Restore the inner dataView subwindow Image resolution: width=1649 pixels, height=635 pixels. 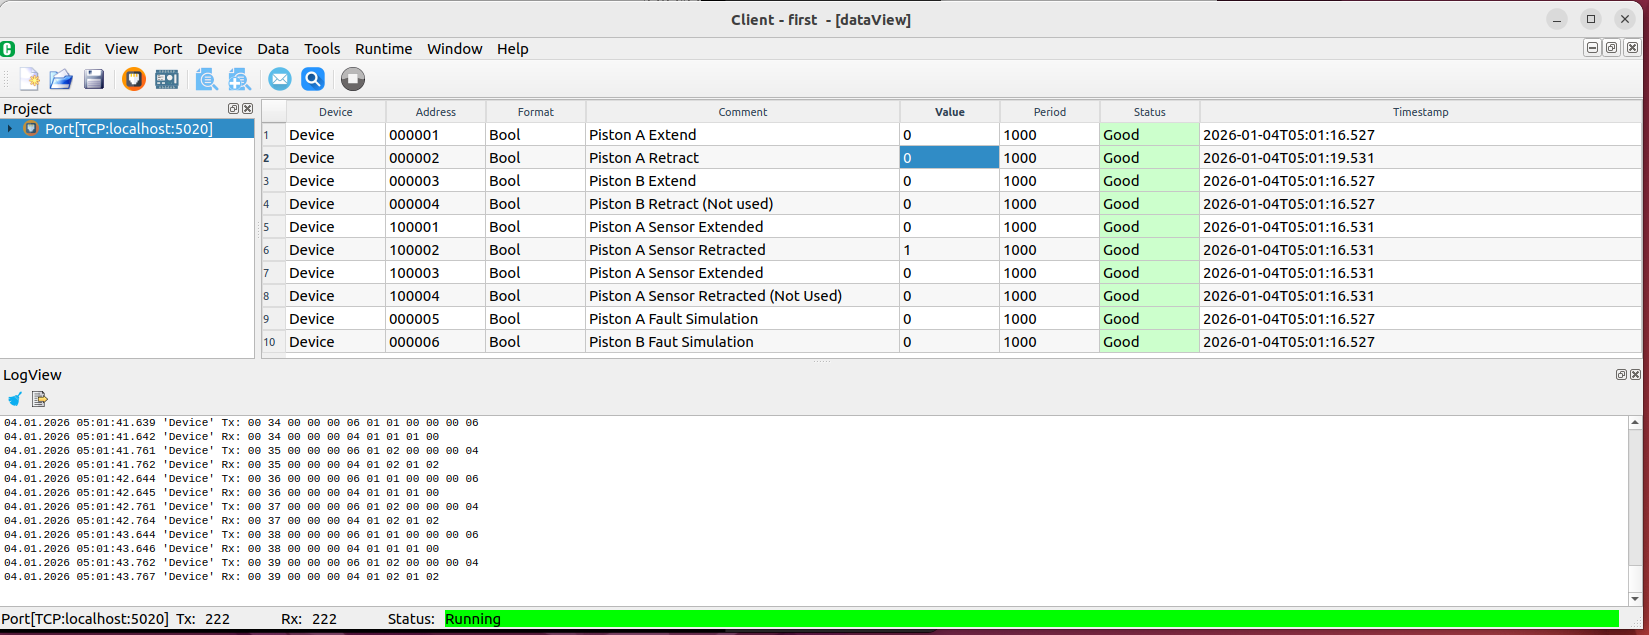click(x=1612, y=48)
